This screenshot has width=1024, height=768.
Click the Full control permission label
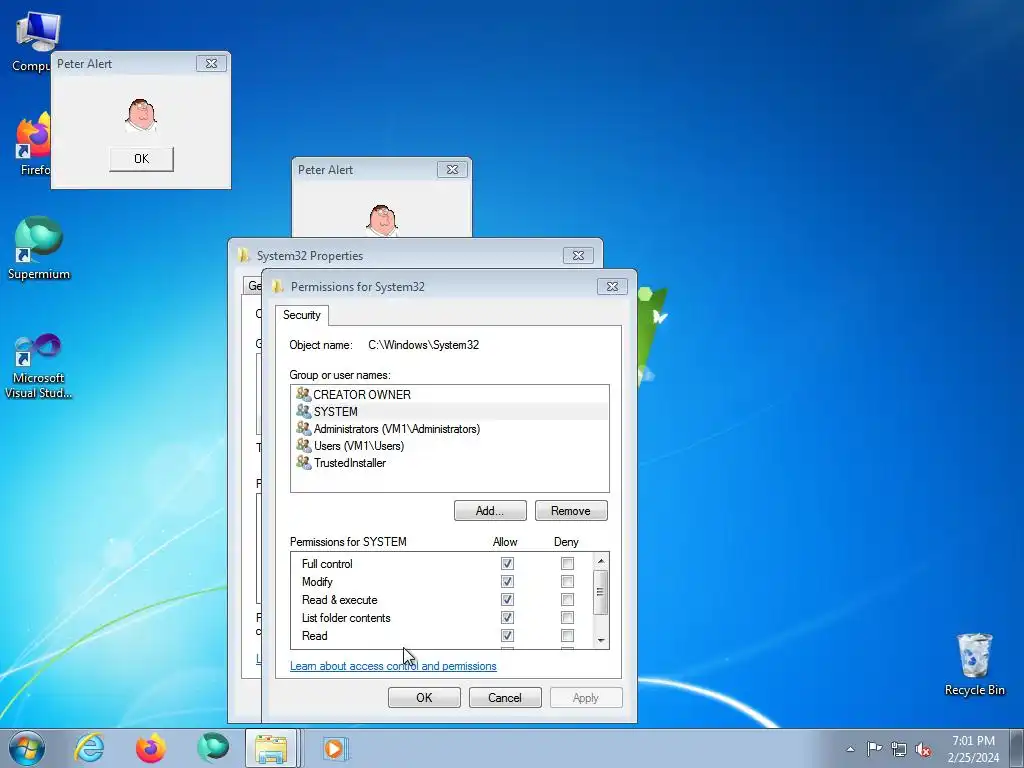tap(327, 564)
